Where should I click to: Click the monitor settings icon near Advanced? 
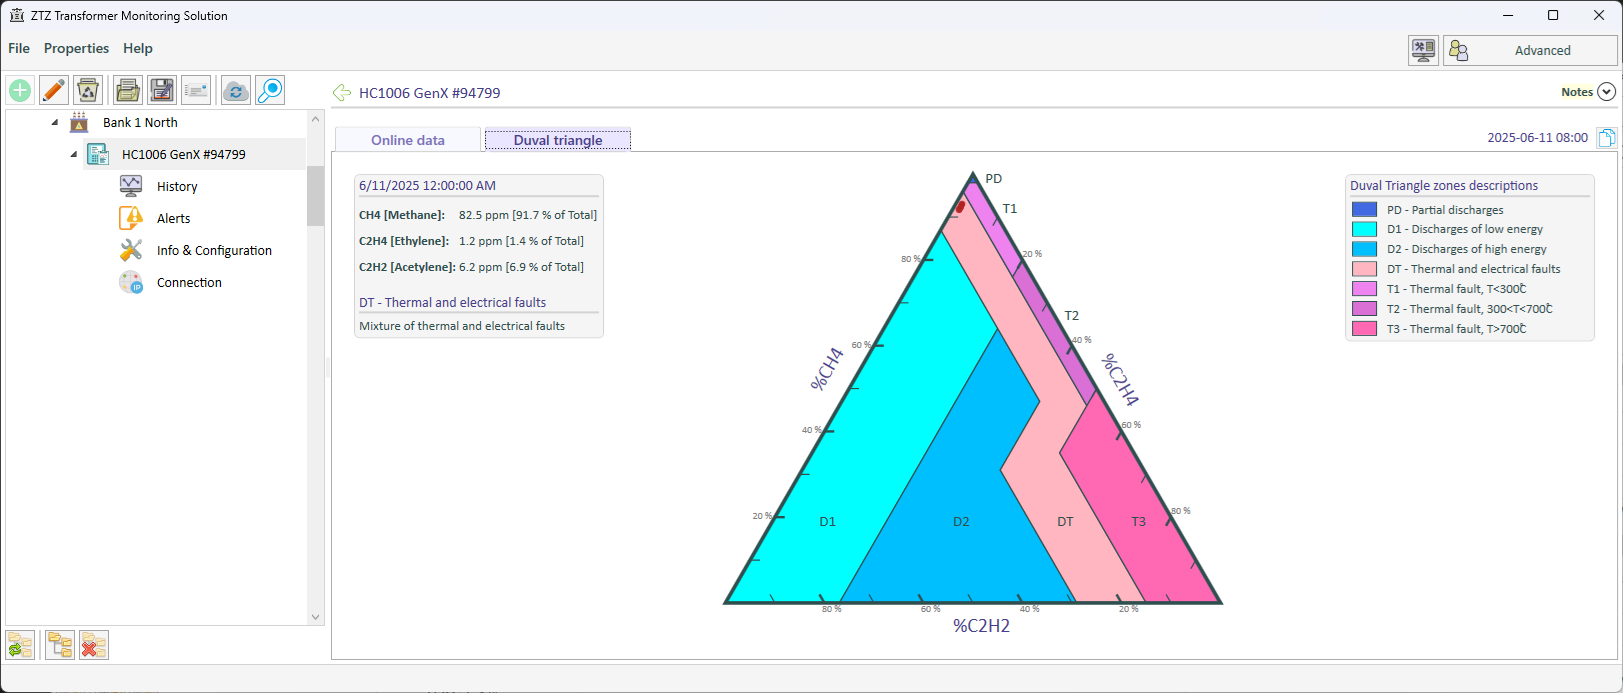point(1423,50)
